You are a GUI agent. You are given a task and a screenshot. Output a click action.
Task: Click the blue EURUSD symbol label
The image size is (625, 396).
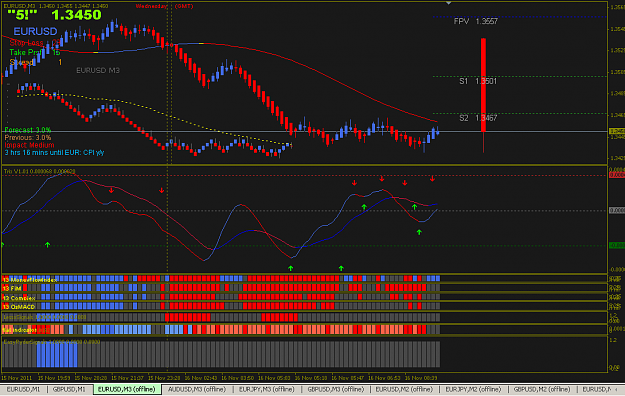point(35,31)
